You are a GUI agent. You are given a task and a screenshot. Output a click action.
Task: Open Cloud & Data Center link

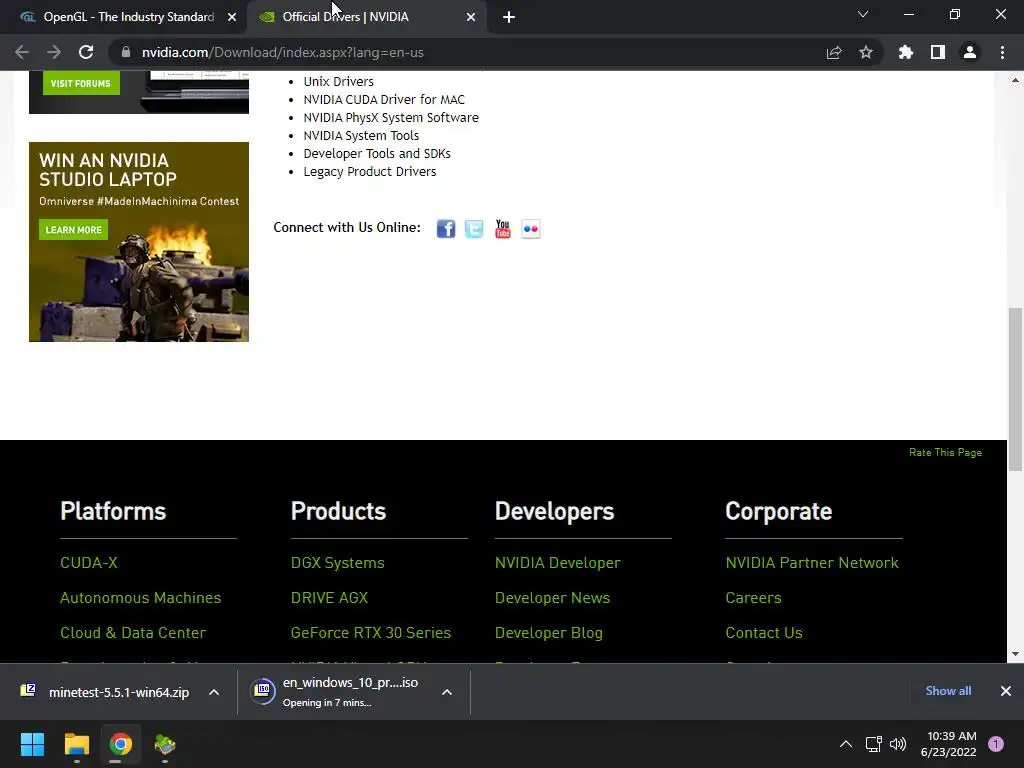tap(133, 633)
